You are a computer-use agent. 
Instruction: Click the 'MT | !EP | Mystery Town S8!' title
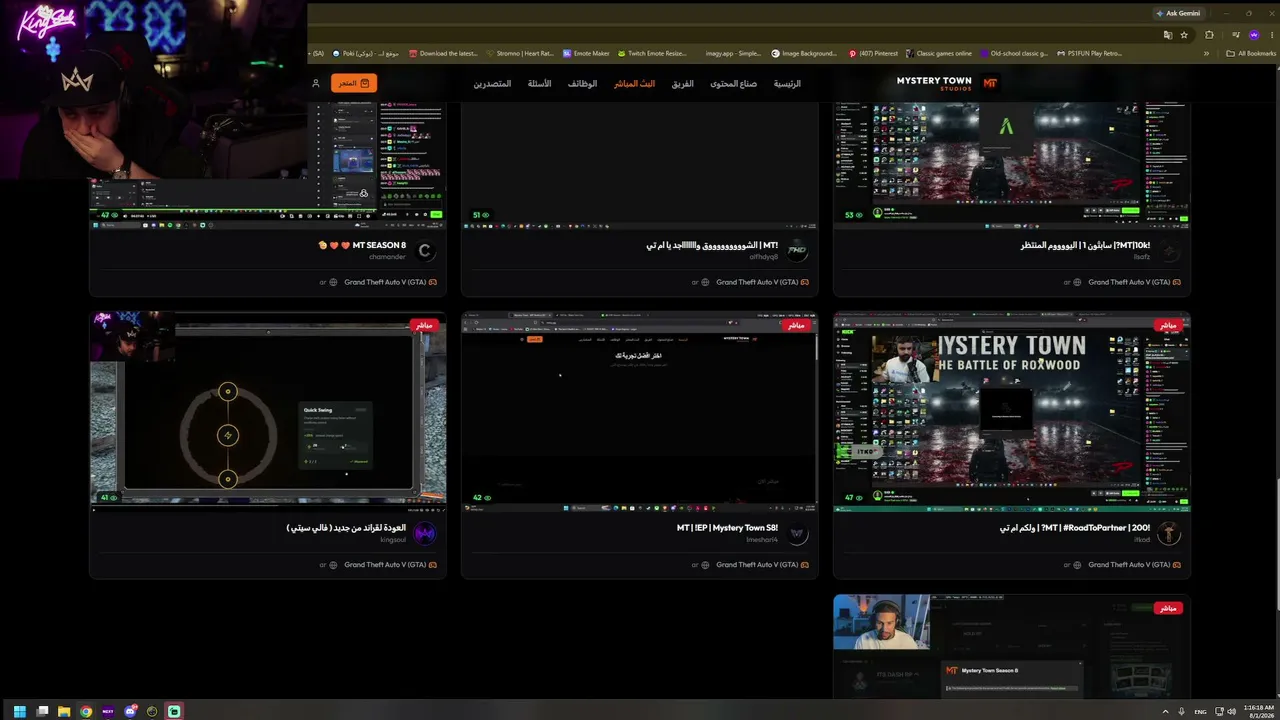point(727,528)
